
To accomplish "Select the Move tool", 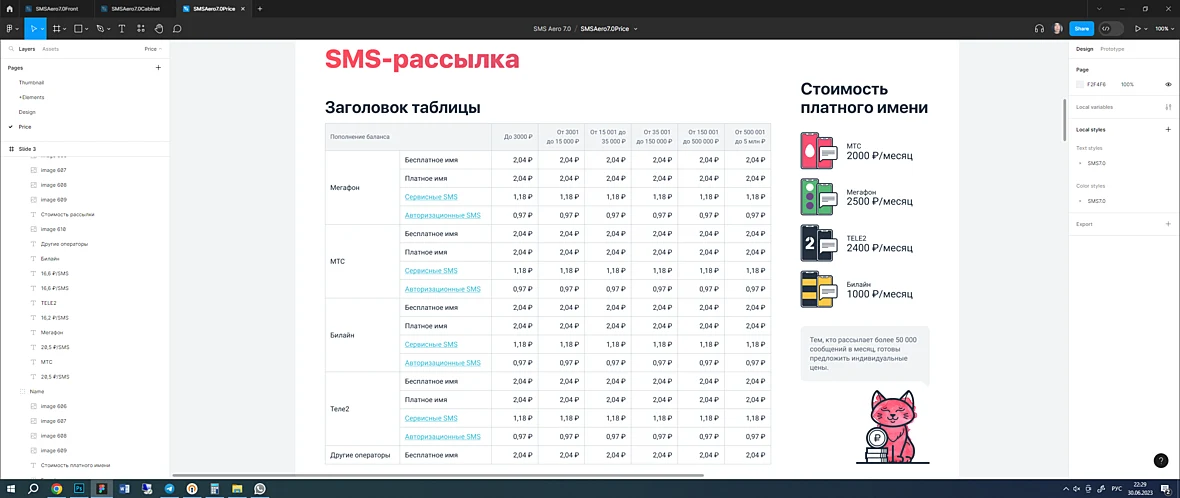I will [32, 29].
